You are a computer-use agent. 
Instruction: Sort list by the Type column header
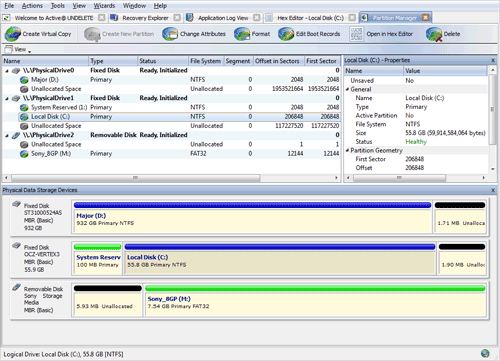coord(113,61)
